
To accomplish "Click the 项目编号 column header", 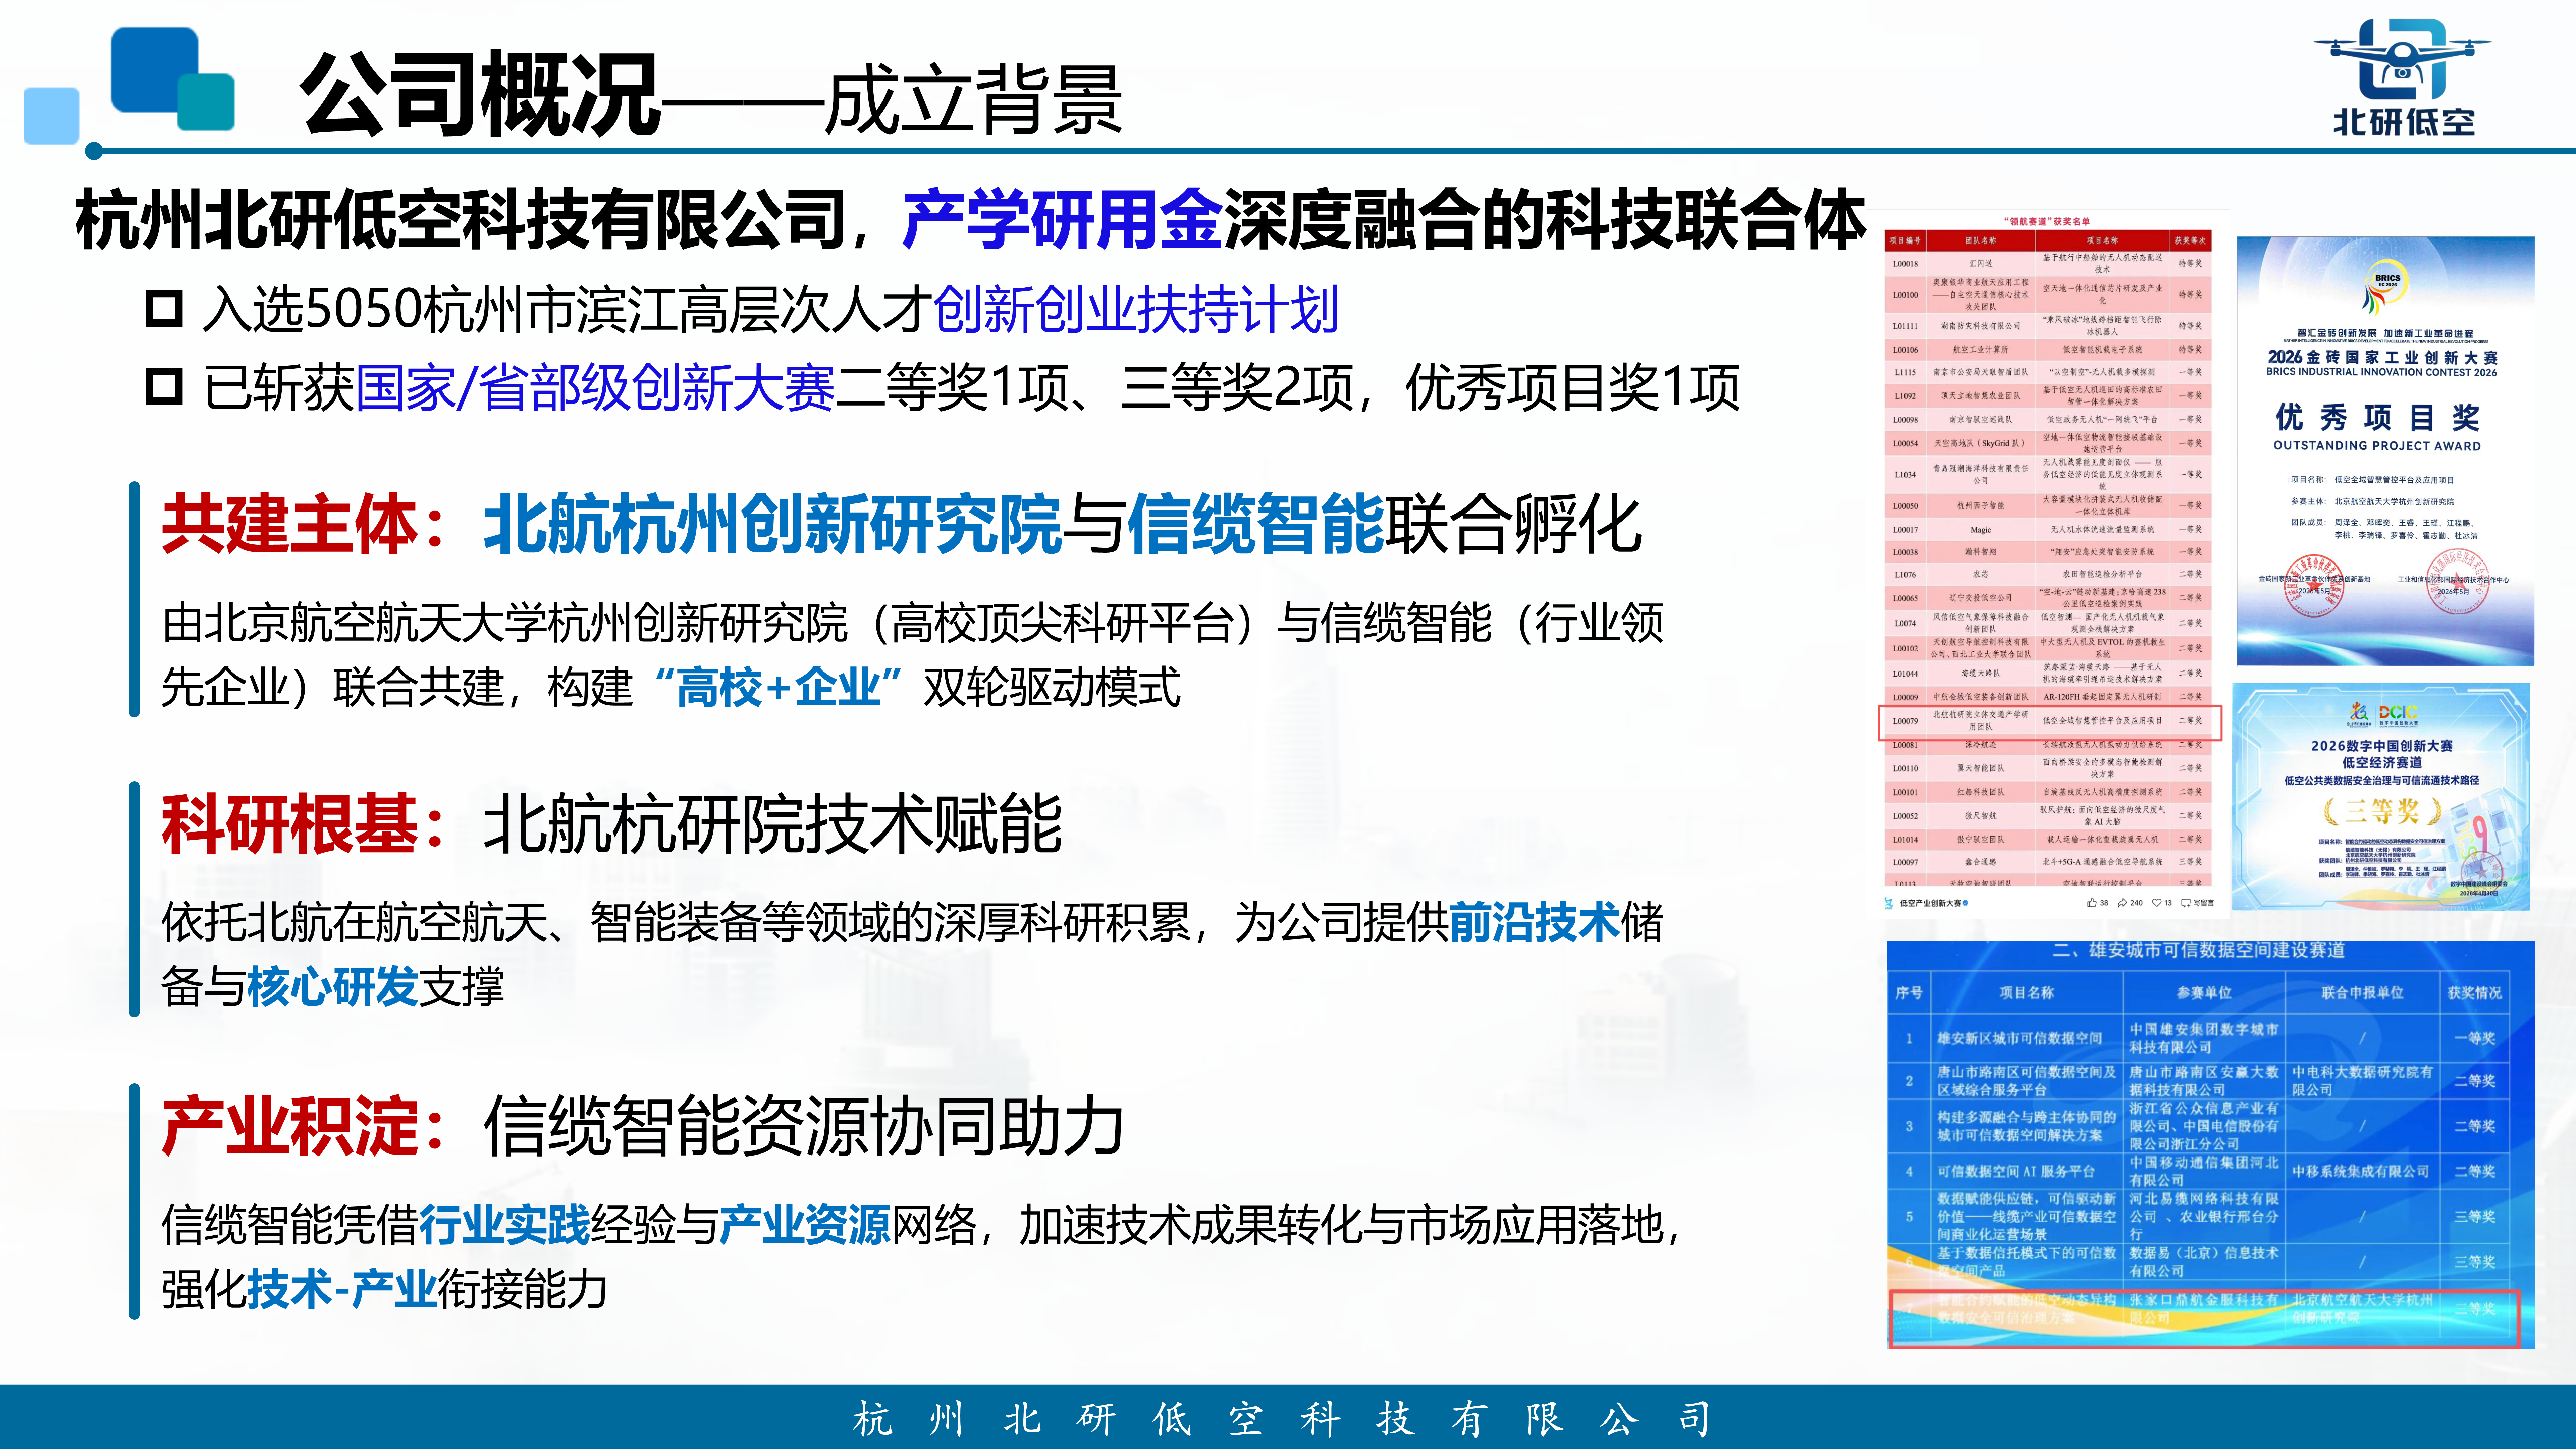I will (x=1905, y=241).
